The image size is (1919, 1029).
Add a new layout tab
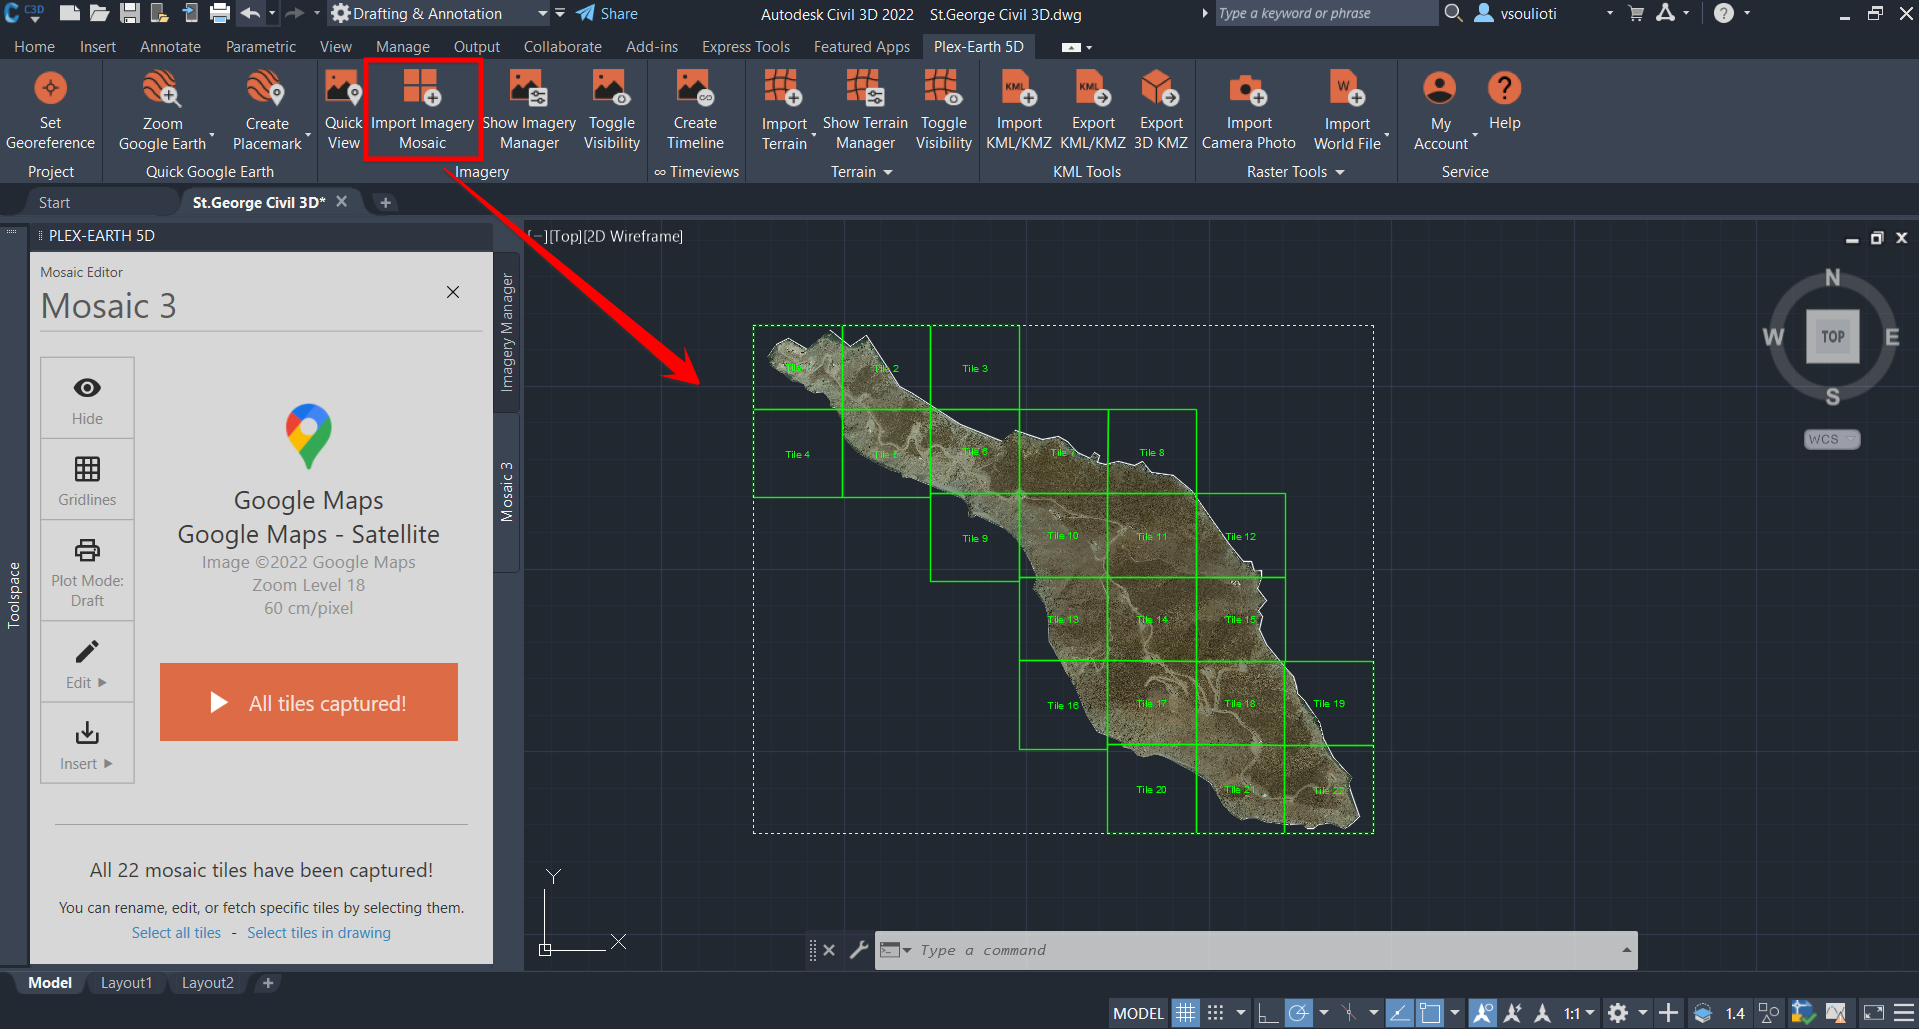tap(267, 983)
